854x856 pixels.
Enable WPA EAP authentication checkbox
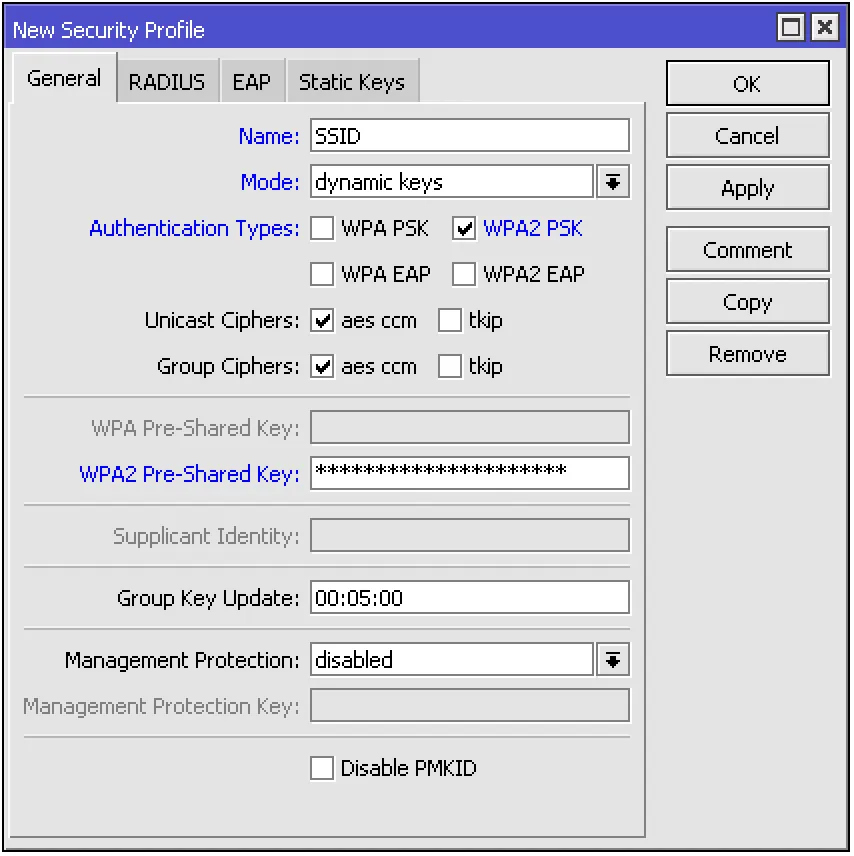pos(322,274)
